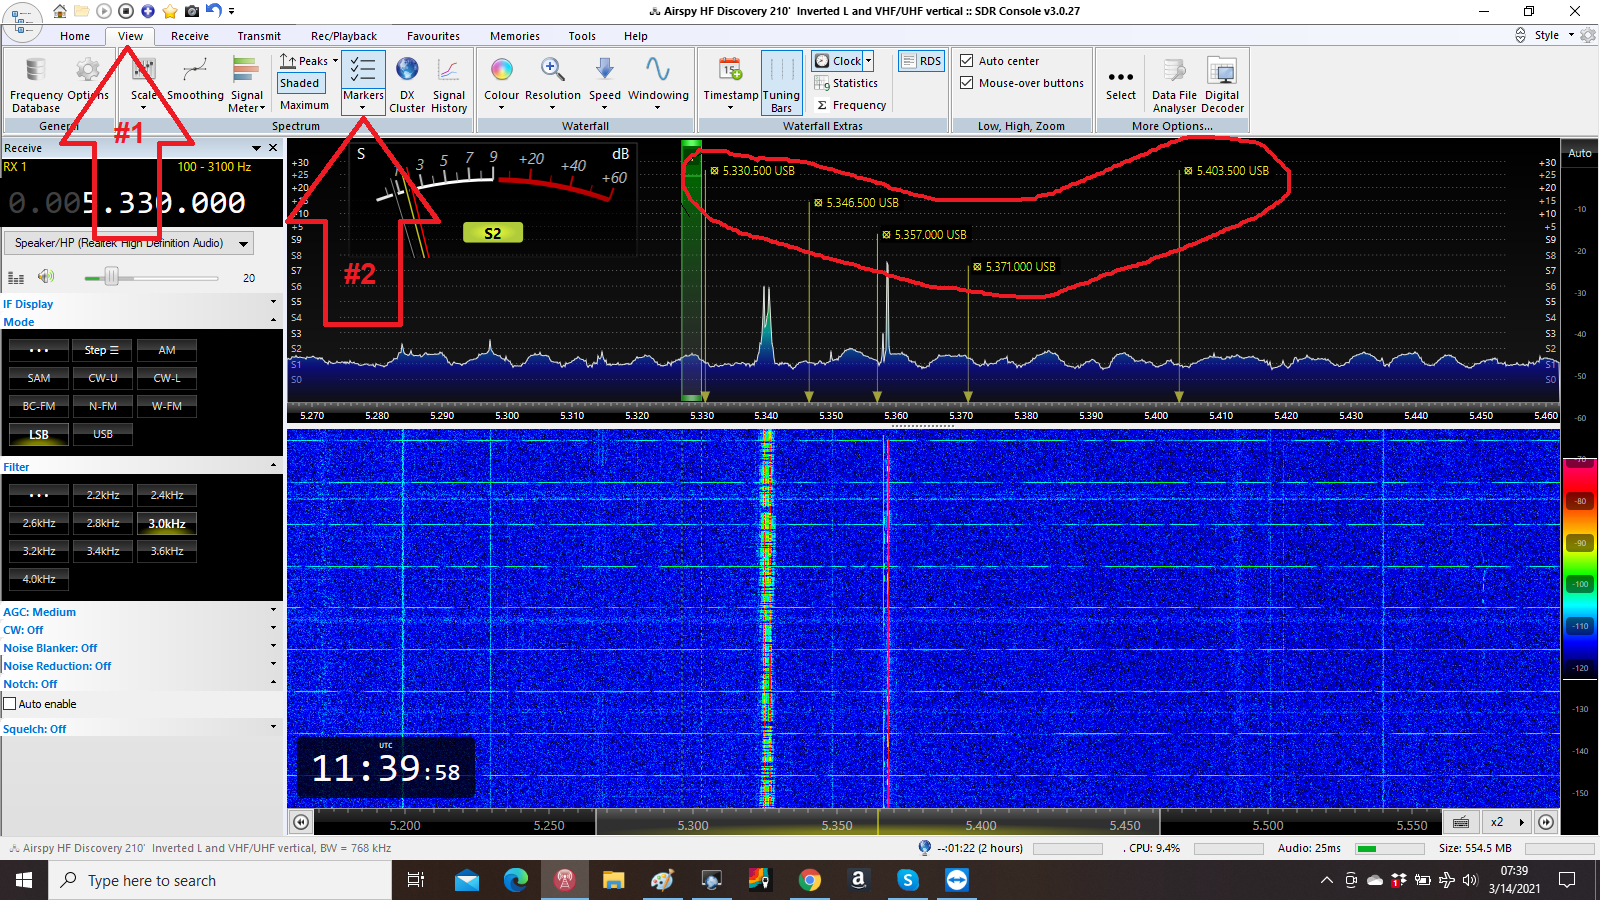Open the waterfall Colour picker icon
The width and height of the screenshot is (1600, 900).
tap(501, 70)
